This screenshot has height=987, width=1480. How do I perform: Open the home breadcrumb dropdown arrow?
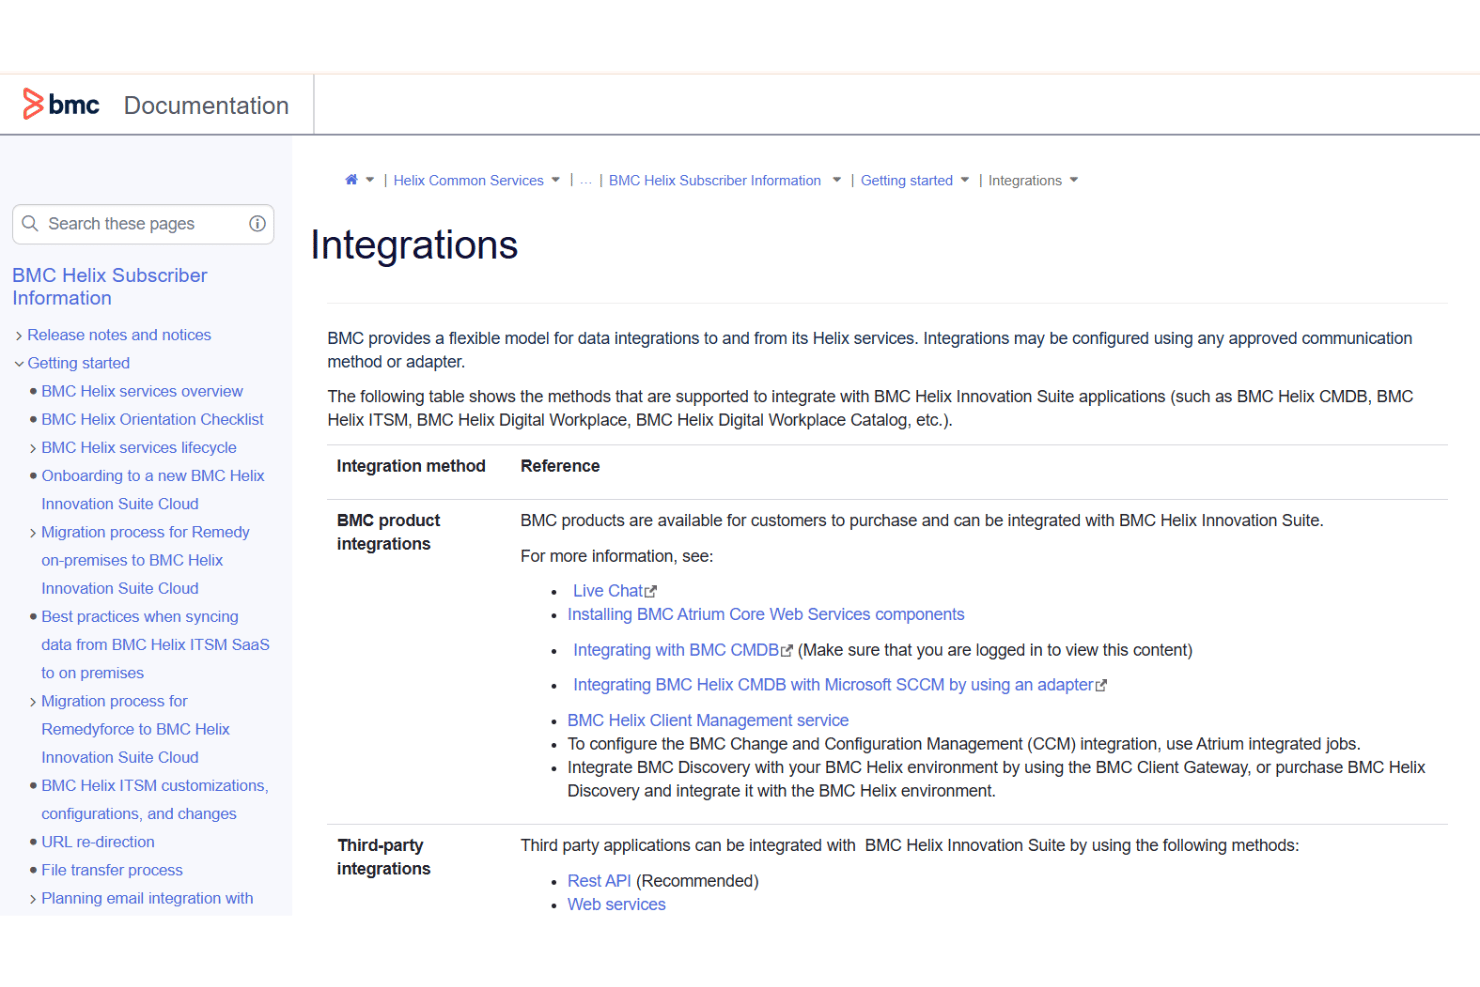pos(370,180)
